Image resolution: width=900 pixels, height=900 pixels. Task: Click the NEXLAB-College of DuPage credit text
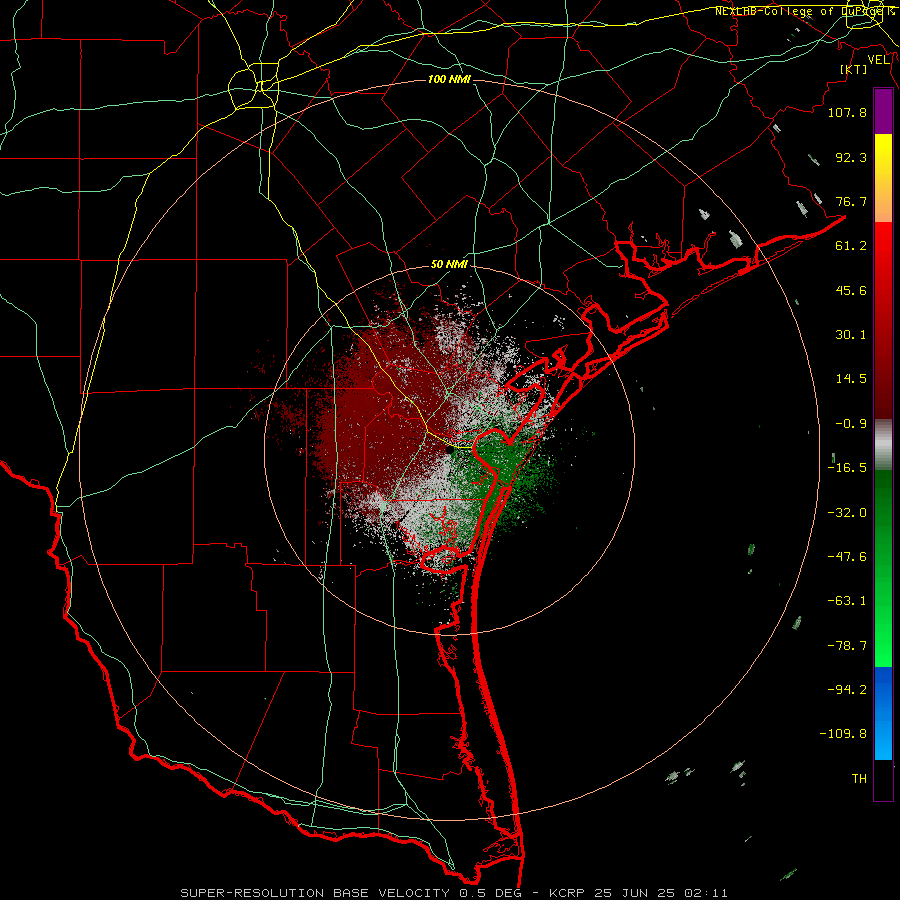(x=805, y=11)
